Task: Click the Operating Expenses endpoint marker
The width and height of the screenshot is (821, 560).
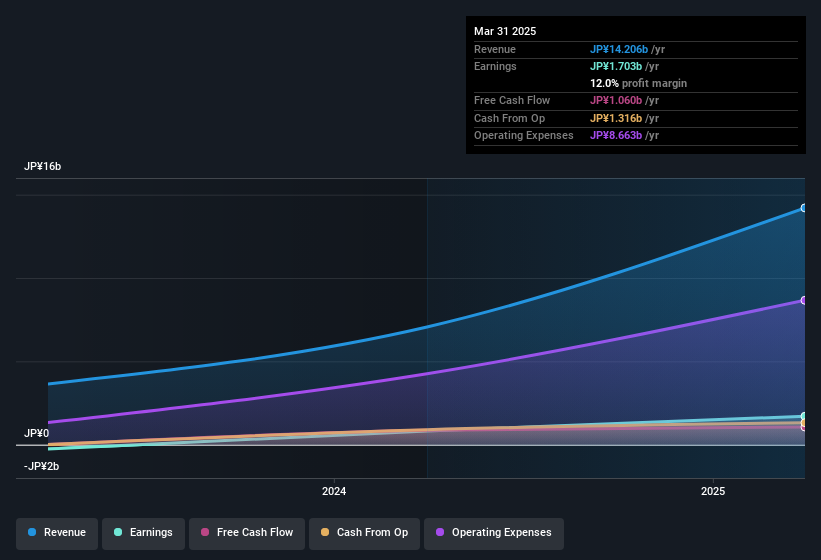Action: click(804, 300)
